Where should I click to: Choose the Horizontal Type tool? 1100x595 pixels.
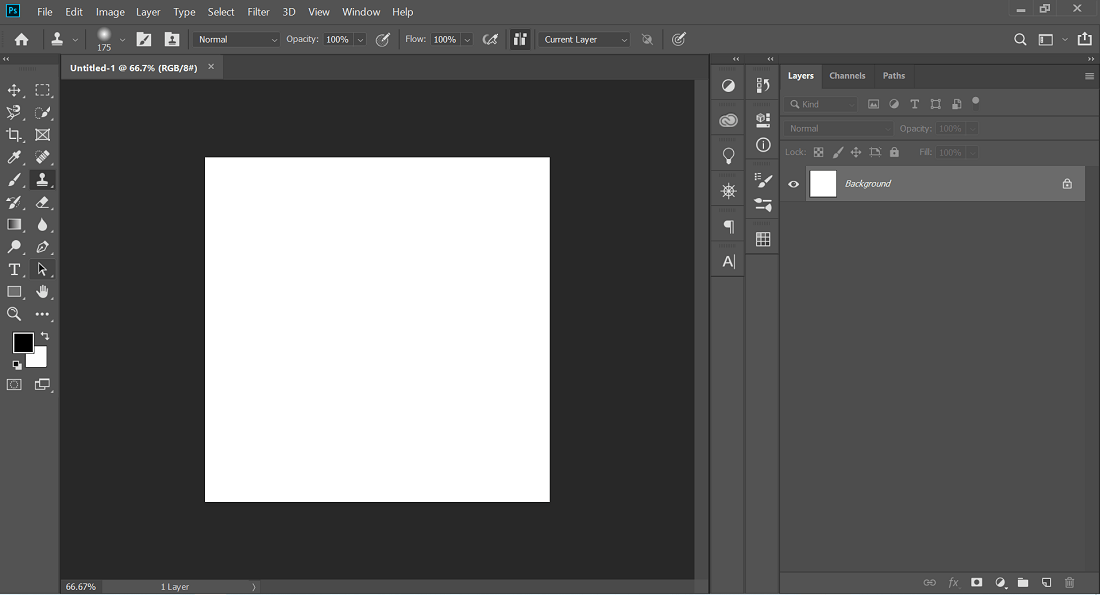coord(14,269)
